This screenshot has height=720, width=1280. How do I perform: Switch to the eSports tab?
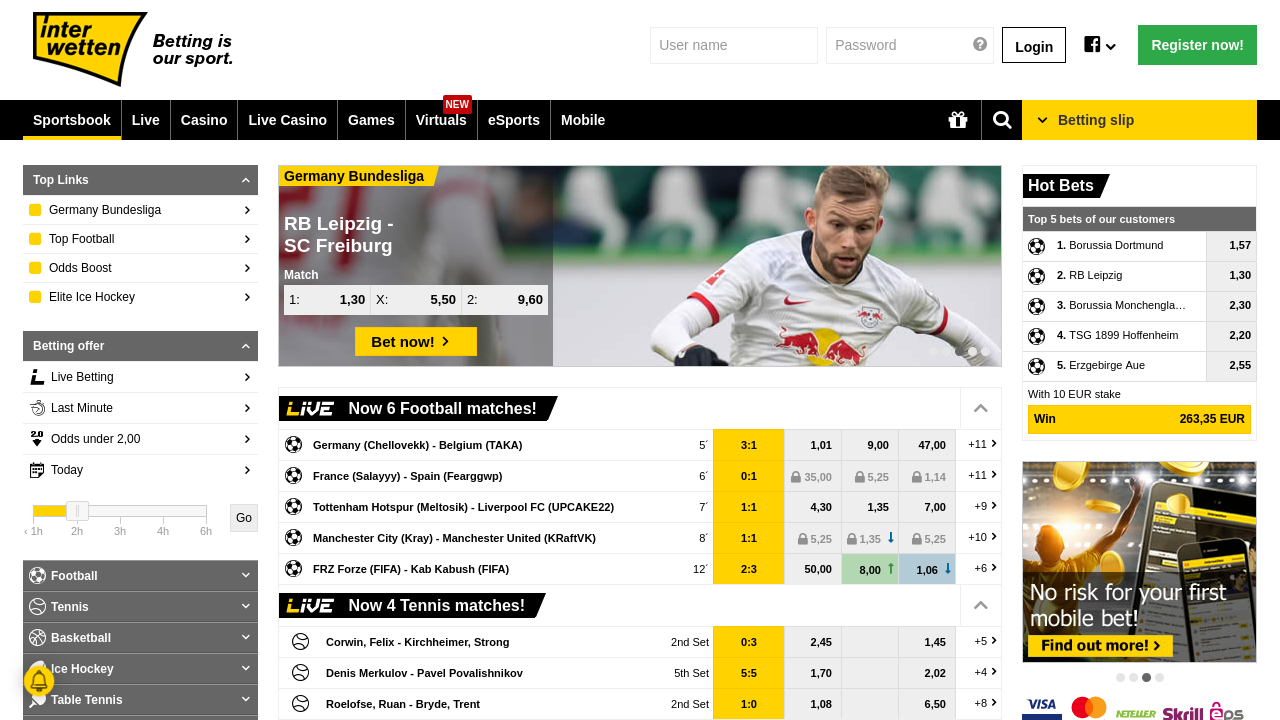[x=514, y=120]
